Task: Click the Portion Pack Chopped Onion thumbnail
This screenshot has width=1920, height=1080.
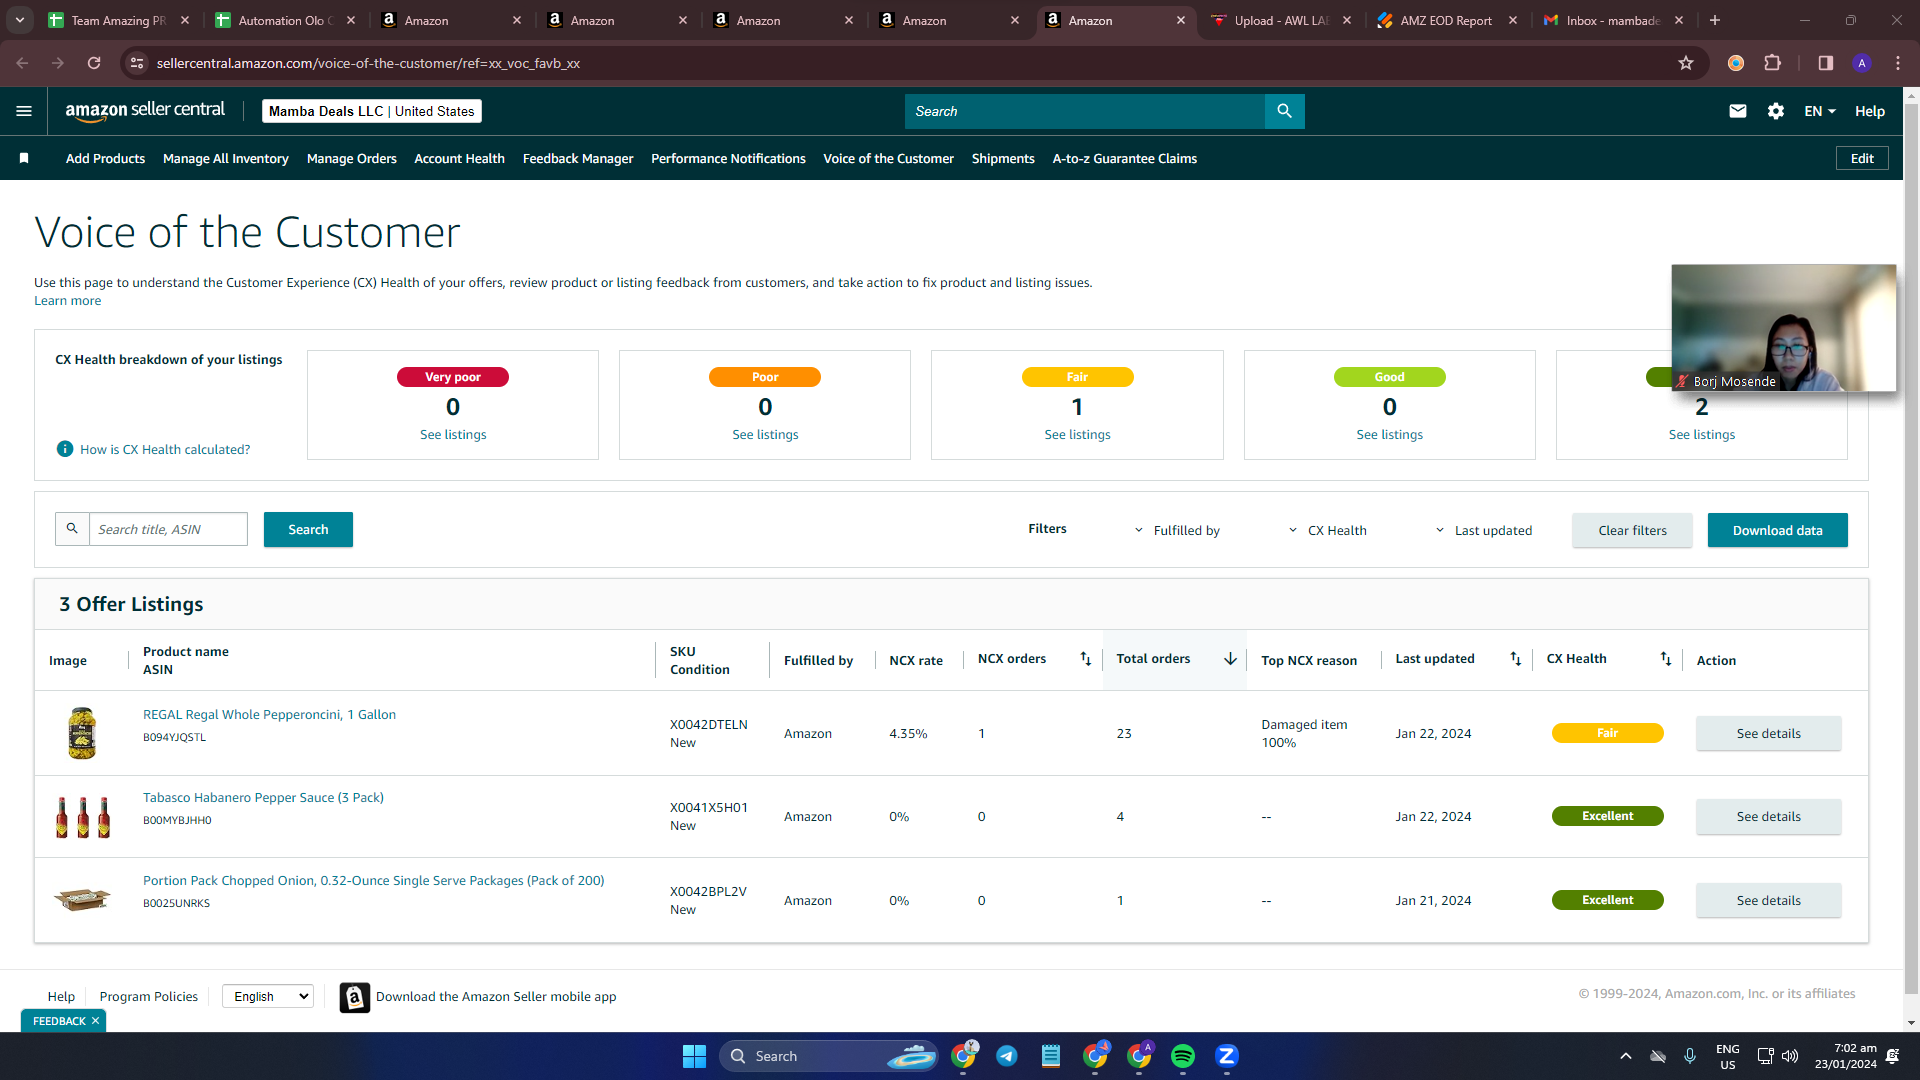Action: tap(82, 899)
